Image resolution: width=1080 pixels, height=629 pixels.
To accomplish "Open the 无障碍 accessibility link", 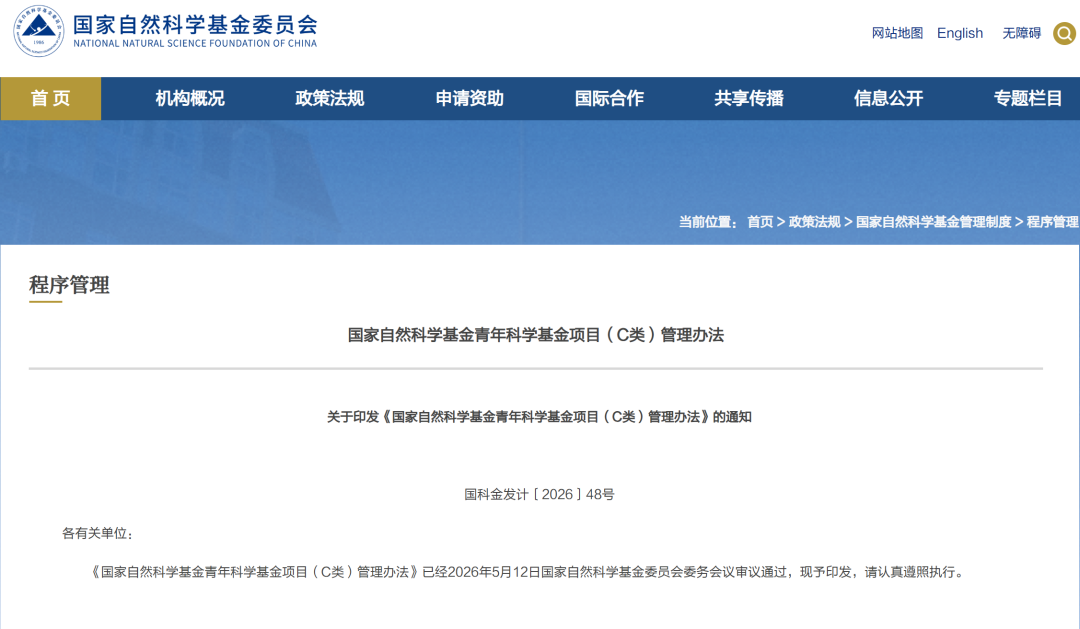I will (x=1021, y=33).
